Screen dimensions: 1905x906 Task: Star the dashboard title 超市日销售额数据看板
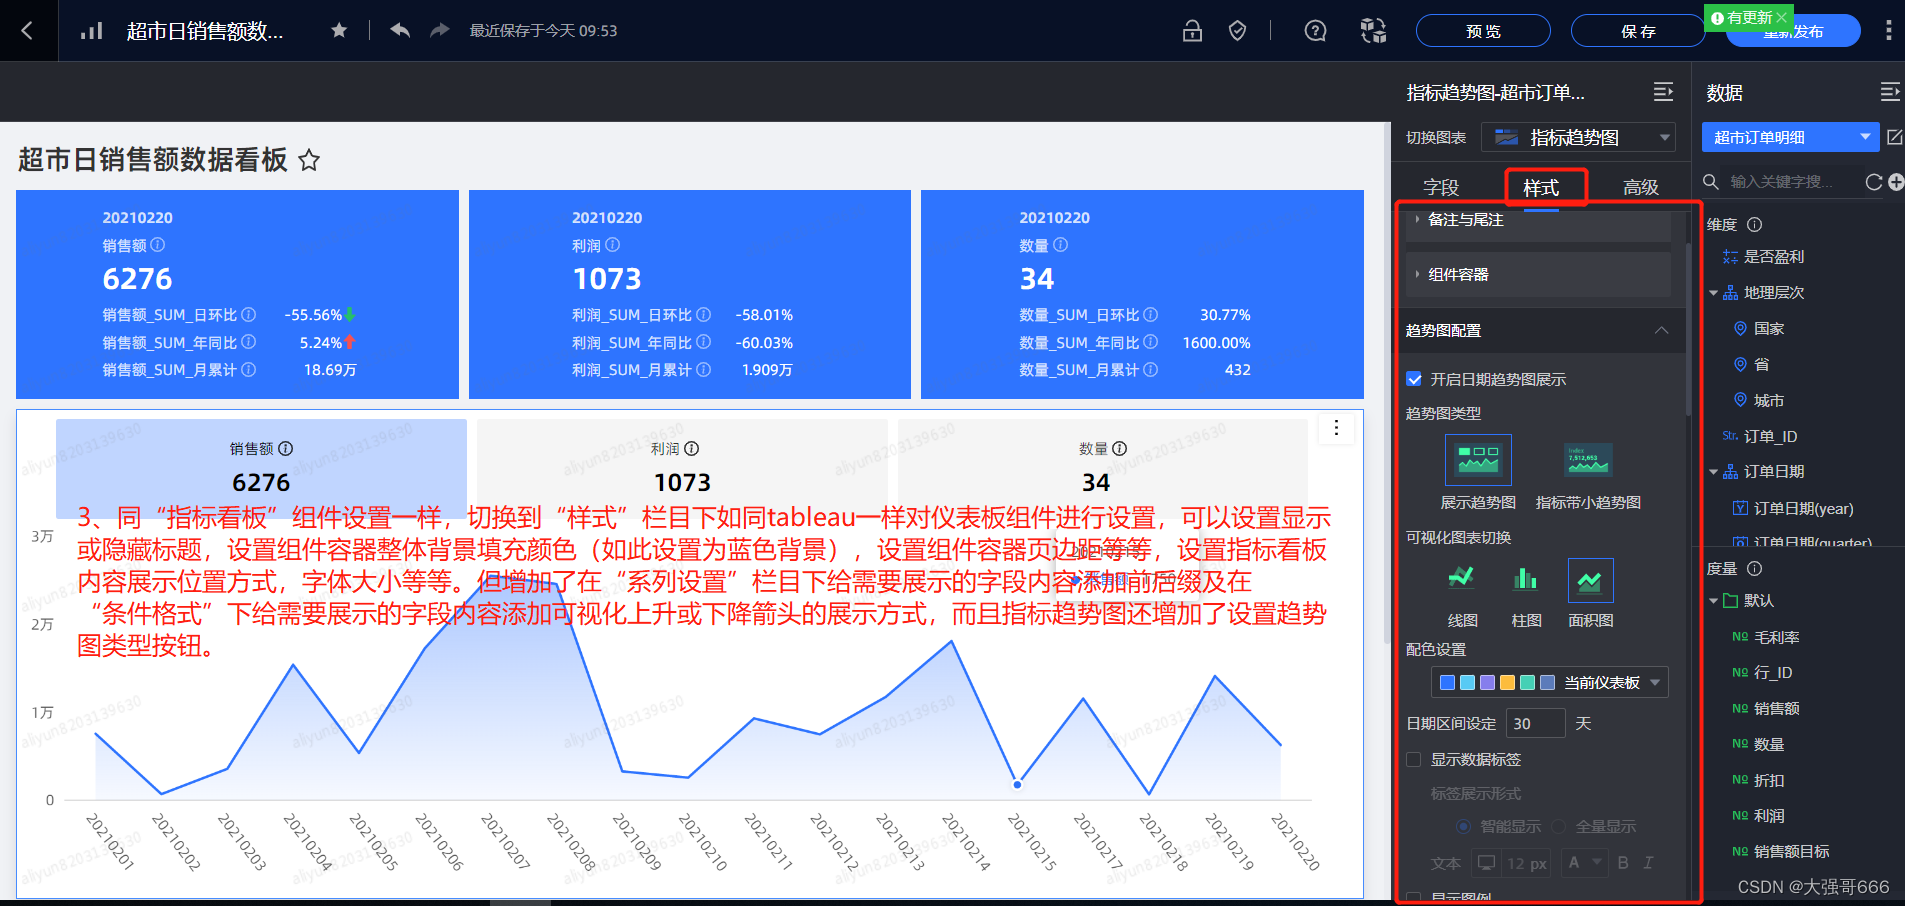coord(309,160)
